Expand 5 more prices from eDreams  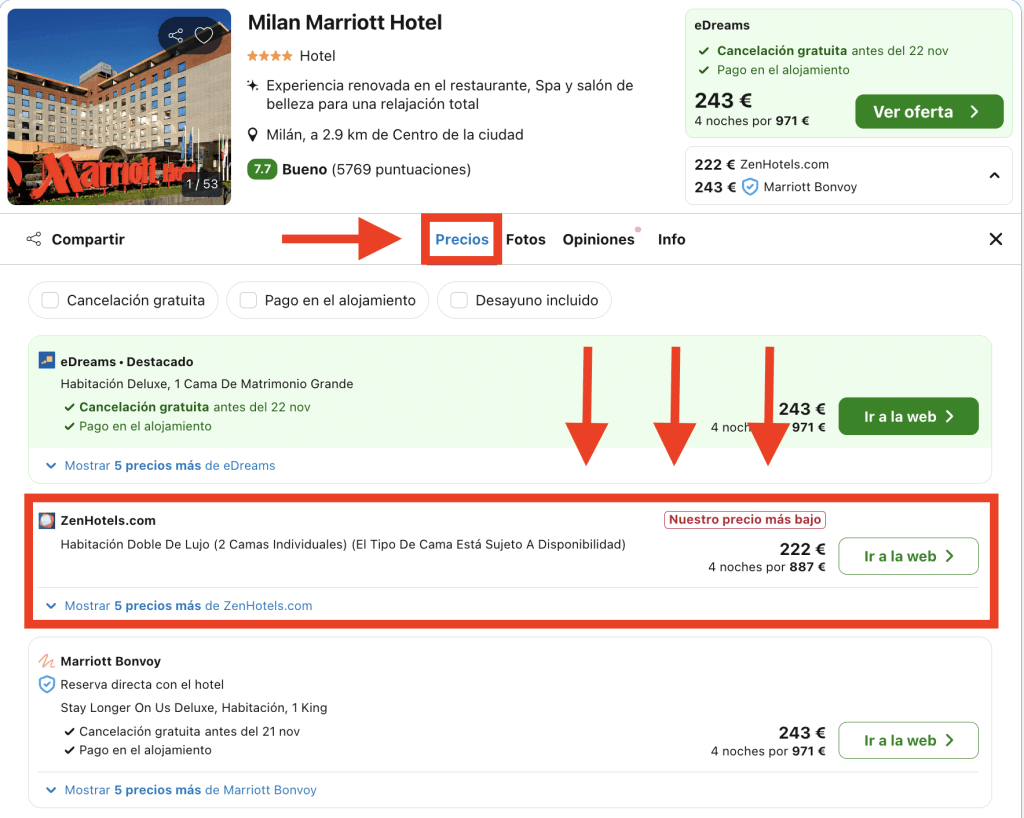169,466
